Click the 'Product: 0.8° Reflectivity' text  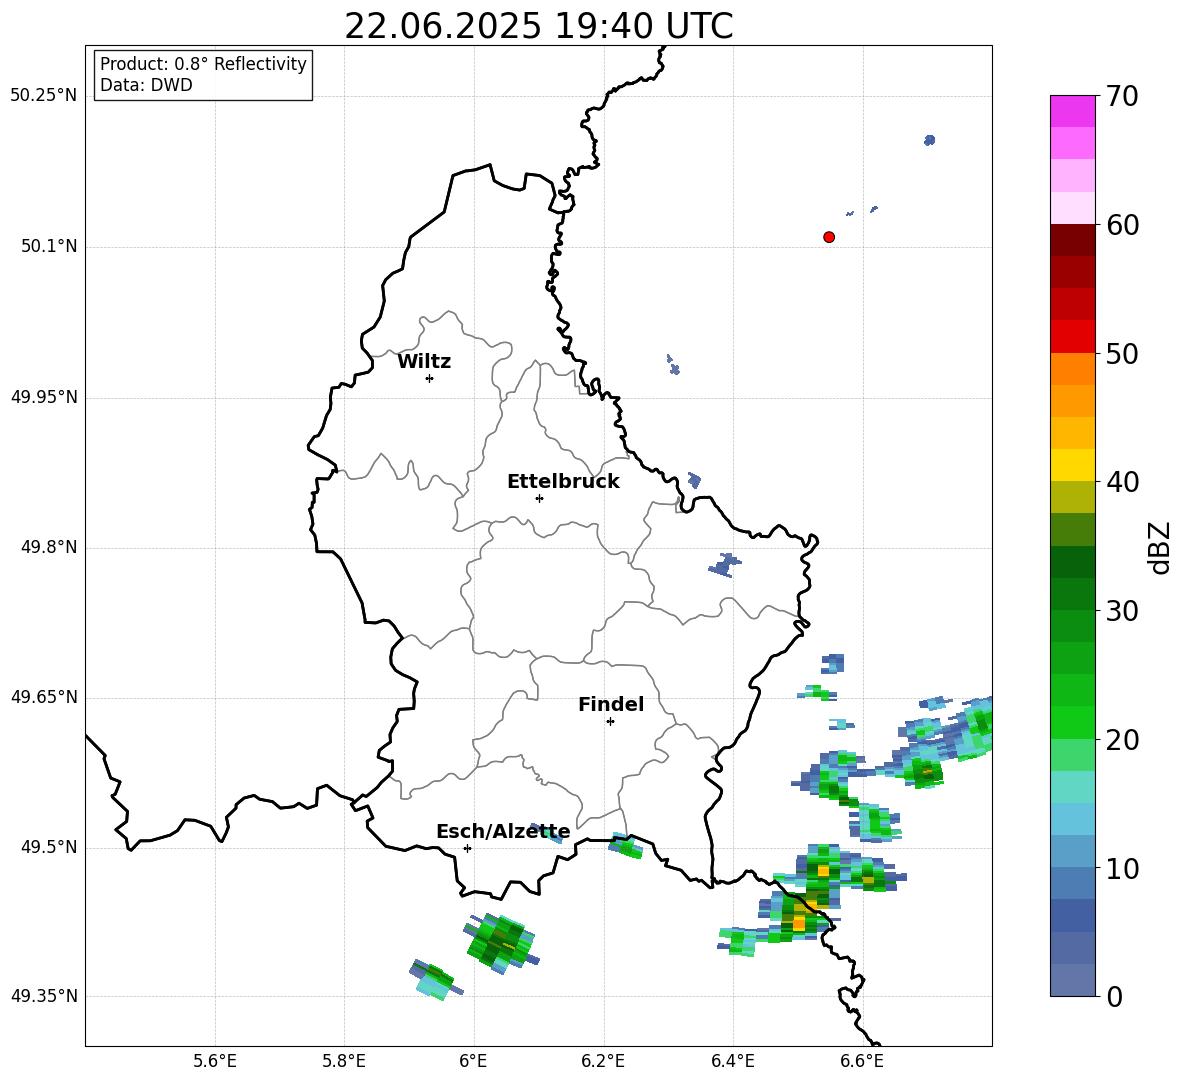pyautogui.click(x=203, y=64)
